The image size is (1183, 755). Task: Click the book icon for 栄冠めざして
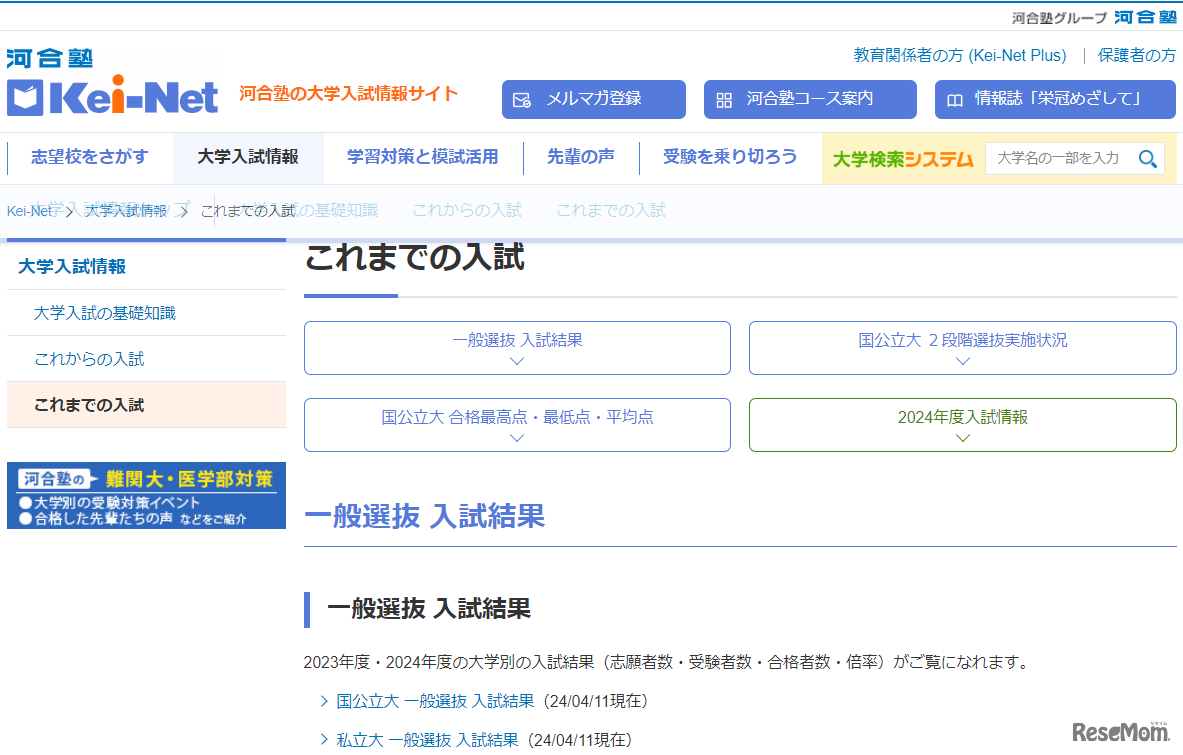point(955,100)
